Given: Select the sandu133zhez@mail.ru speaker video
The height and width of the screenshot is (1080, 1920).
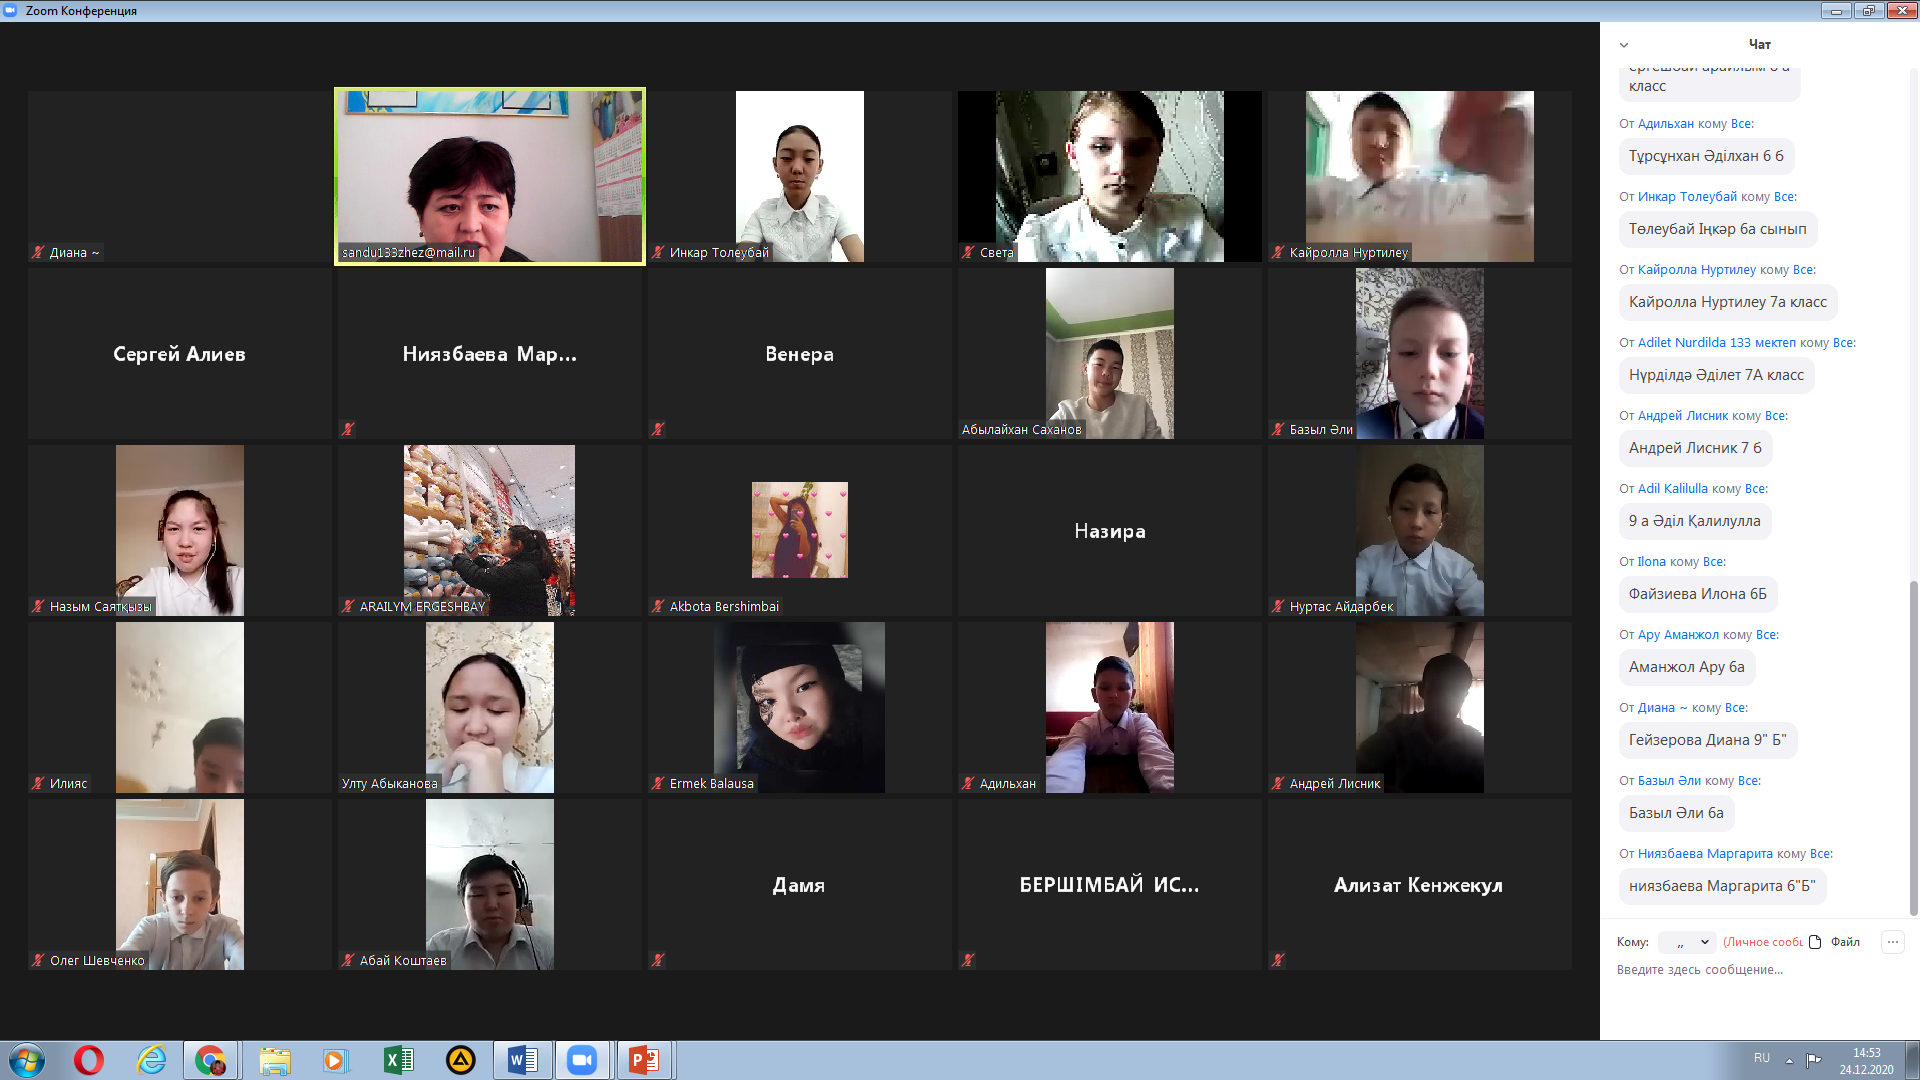Looking at the screenshot, I should tap(489, 175).
